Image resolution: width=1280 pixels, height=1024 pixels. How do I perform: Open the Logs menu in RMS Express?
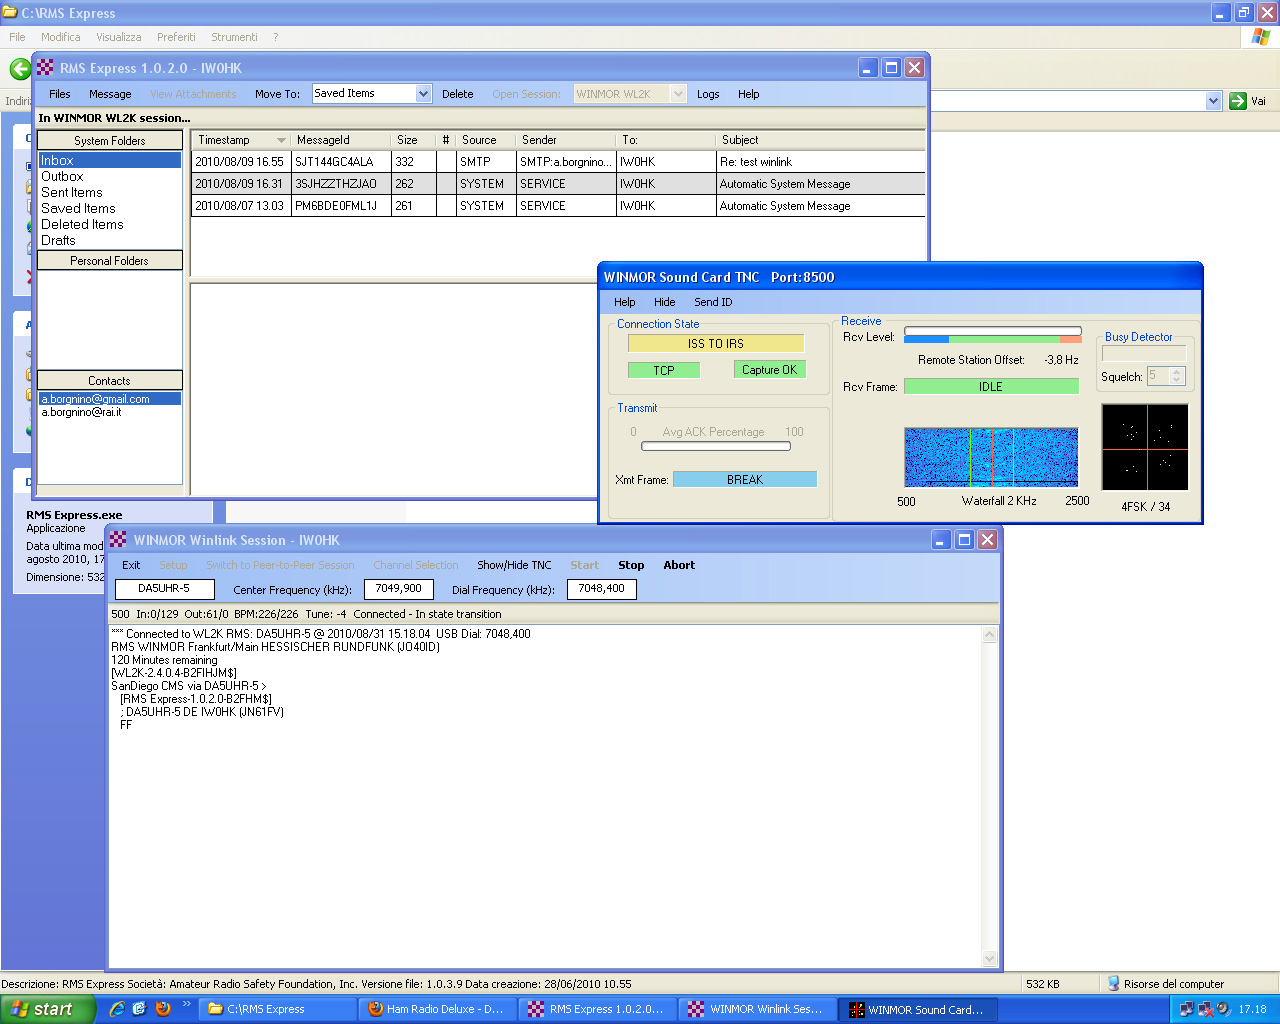(x=708, y=94)
